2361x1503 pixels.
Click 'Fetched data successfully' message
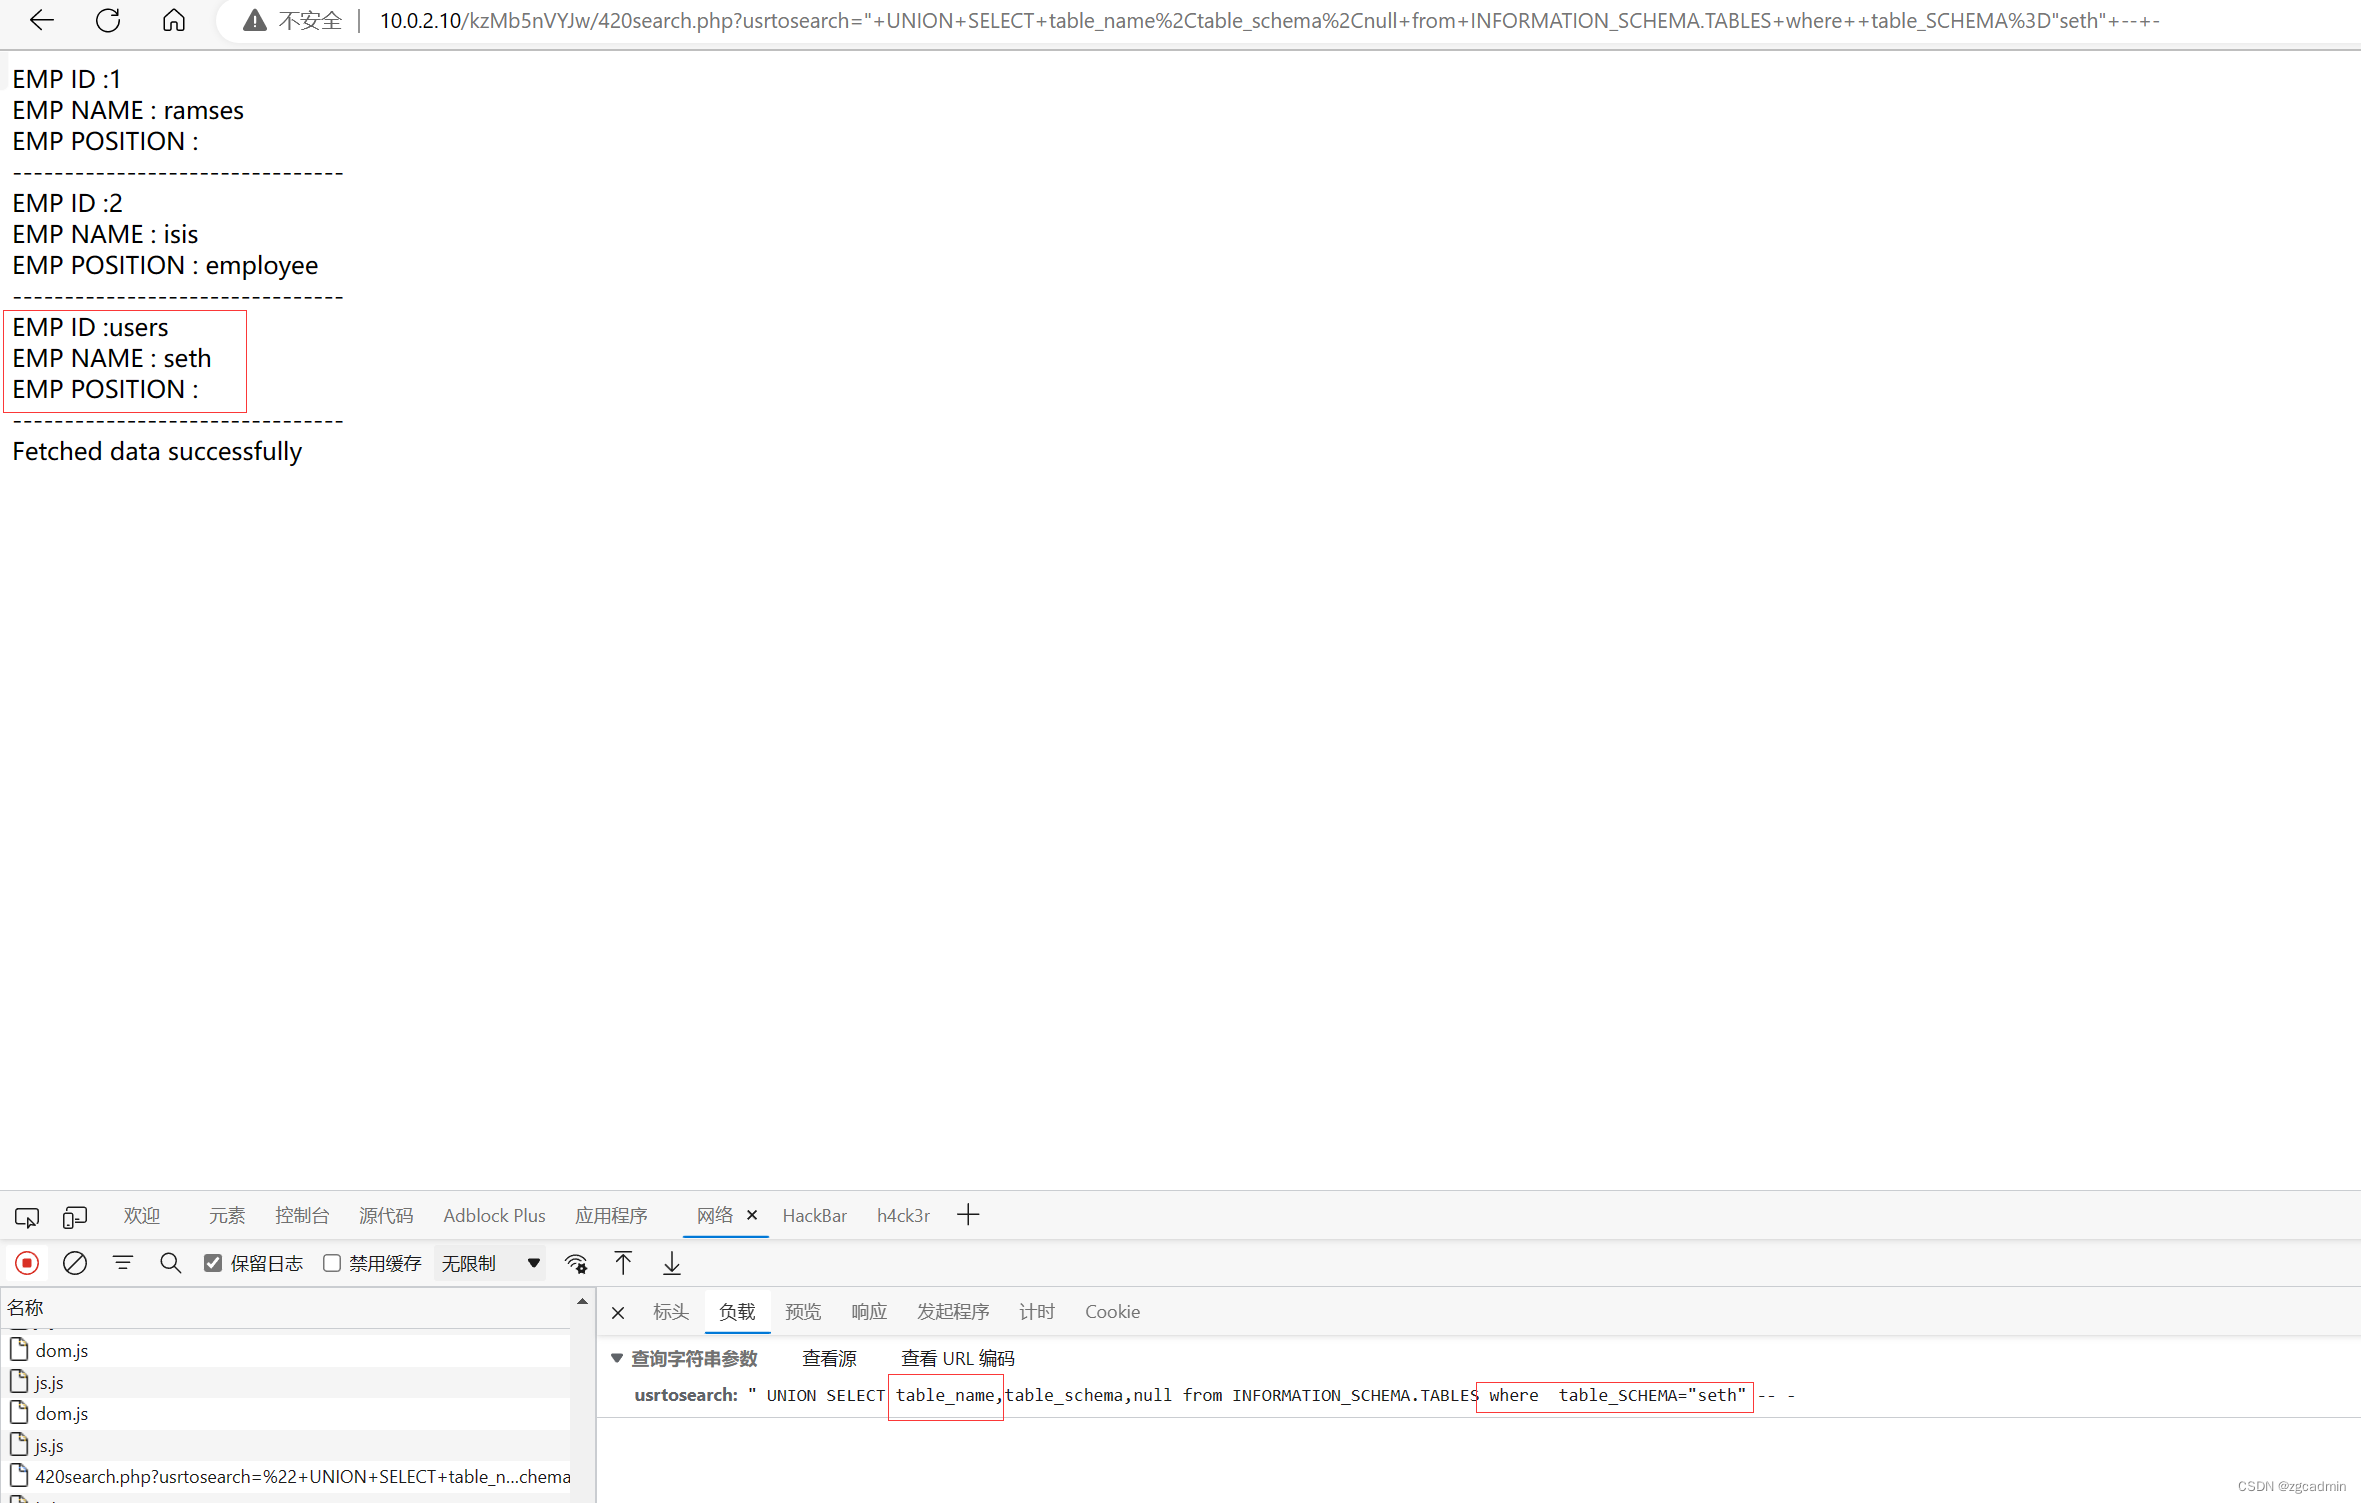[x=157, y=451]
